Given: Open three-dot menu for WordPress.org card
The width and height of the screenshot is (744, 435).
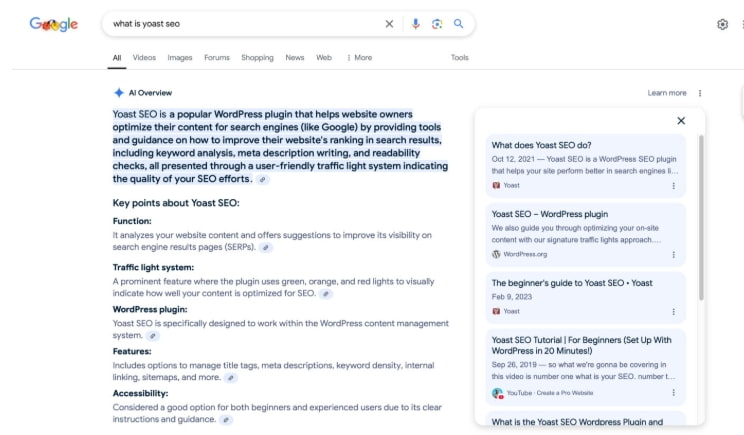Looking at the screenshot, I should (673, 254).
